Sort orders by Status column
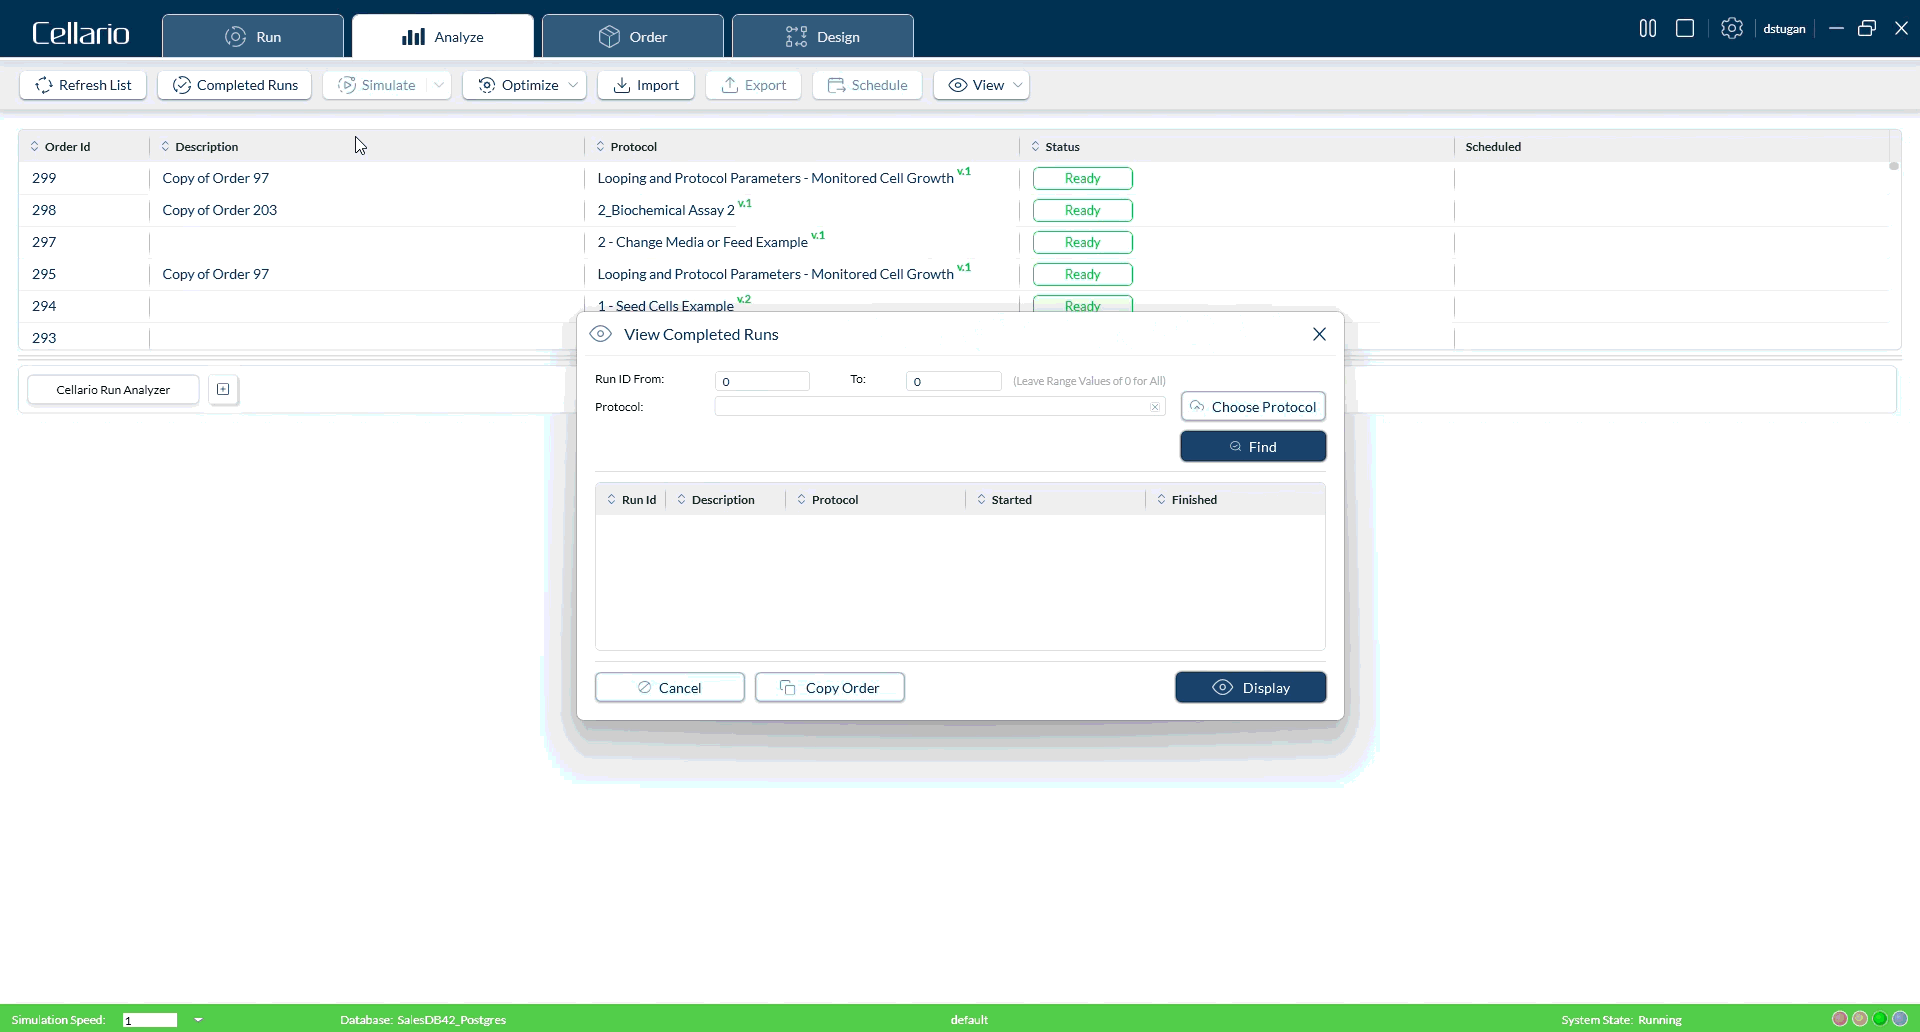The image size is (1920, 1032). click(x=1055, y=146)
